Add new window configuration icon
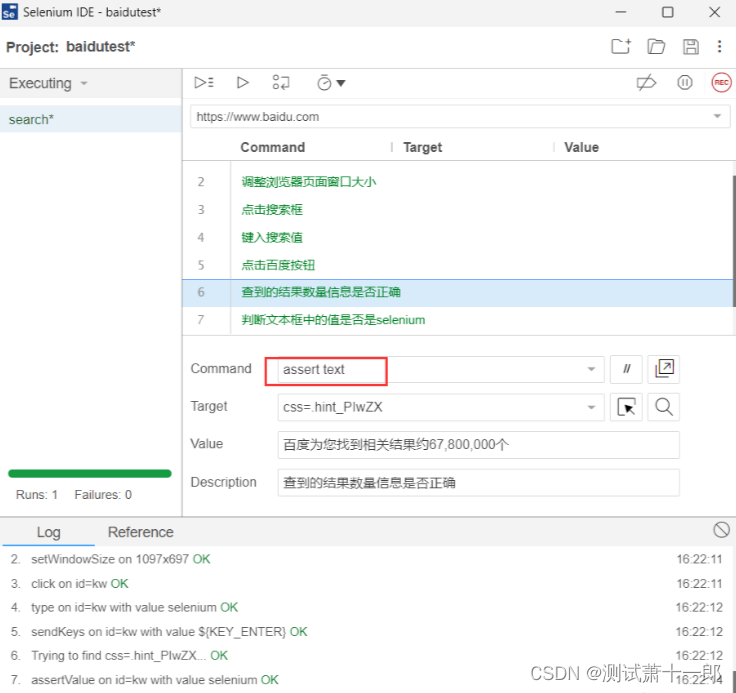This screenshot has height=693, width=736. (x=663, y=369)
